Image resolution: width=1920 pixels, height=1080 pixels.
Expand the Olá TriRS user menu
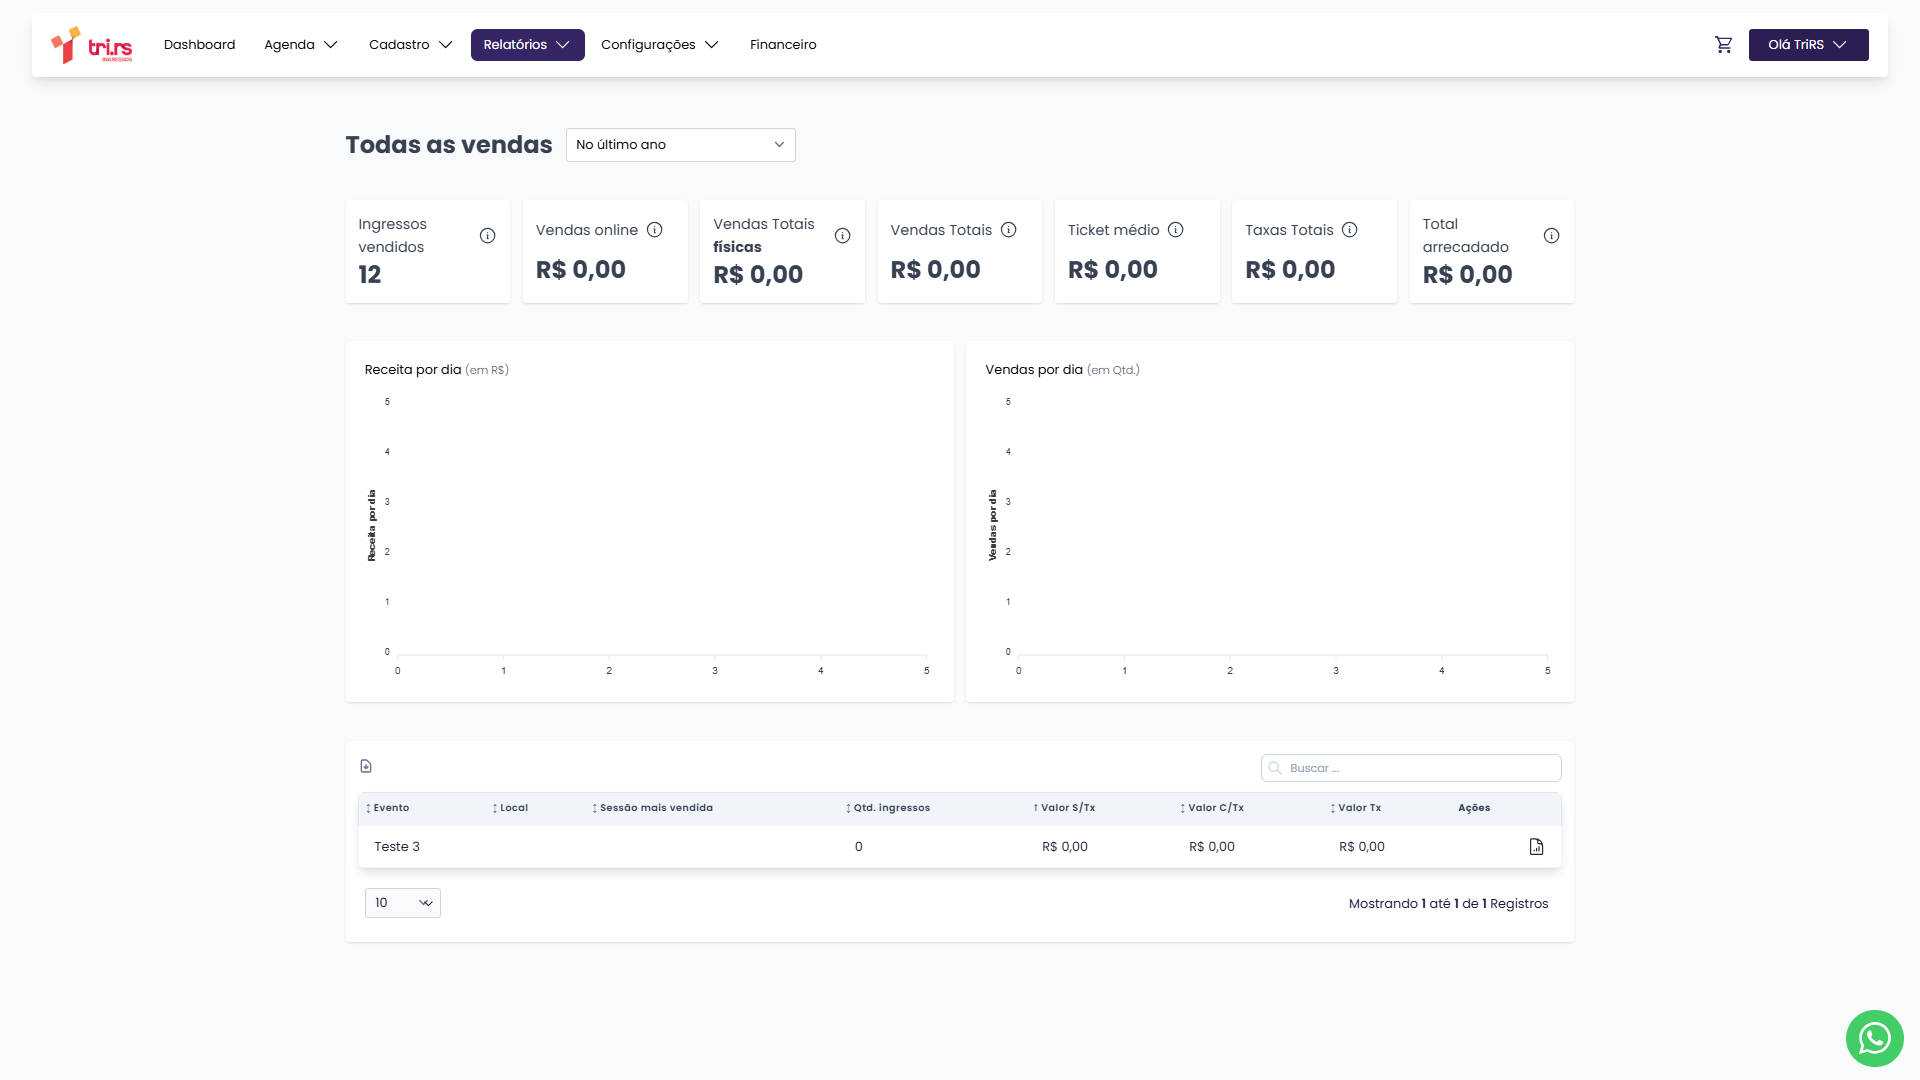(1808, 45)
